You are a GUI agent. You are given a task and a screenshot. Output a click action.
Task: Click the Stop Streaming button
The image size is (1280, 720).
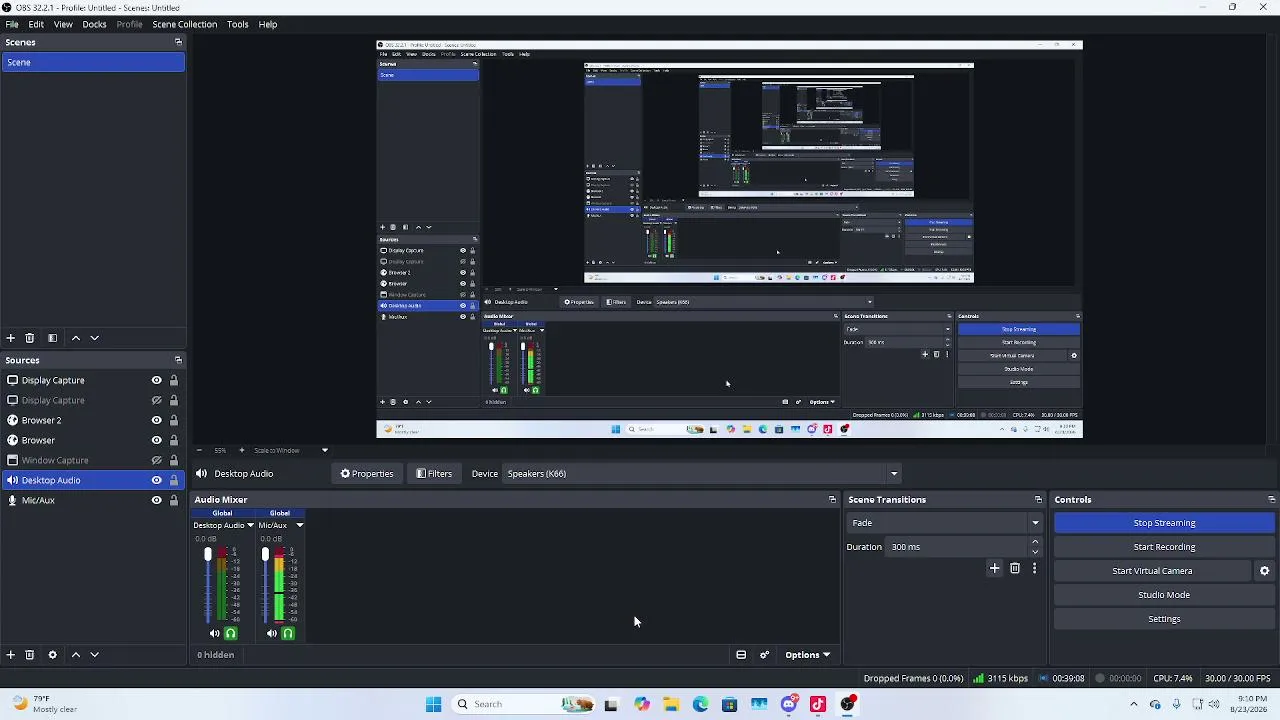1164,523
